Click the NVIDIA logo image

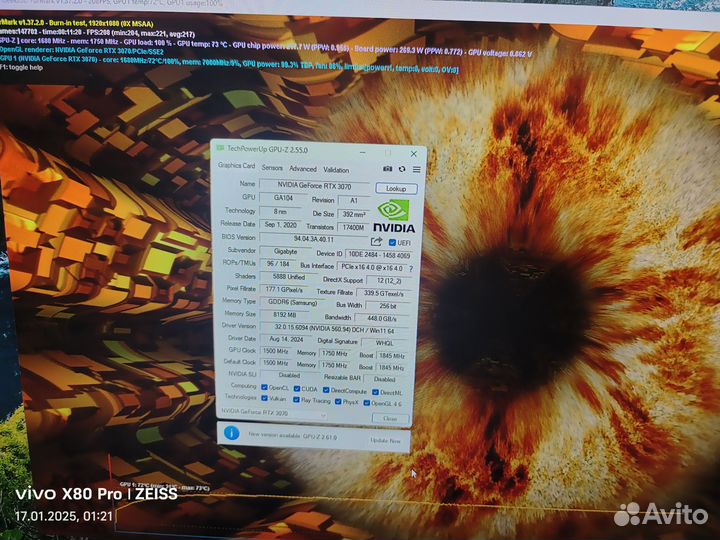(394, 216)
